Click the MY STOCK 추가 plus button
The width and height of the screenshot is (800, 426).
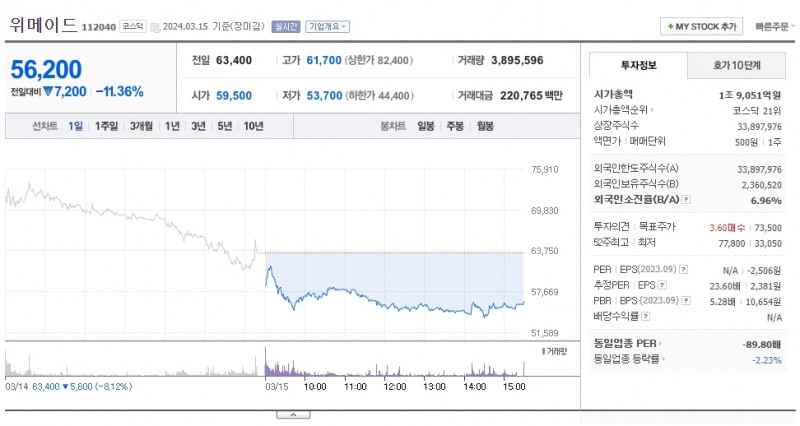[700, 26]
